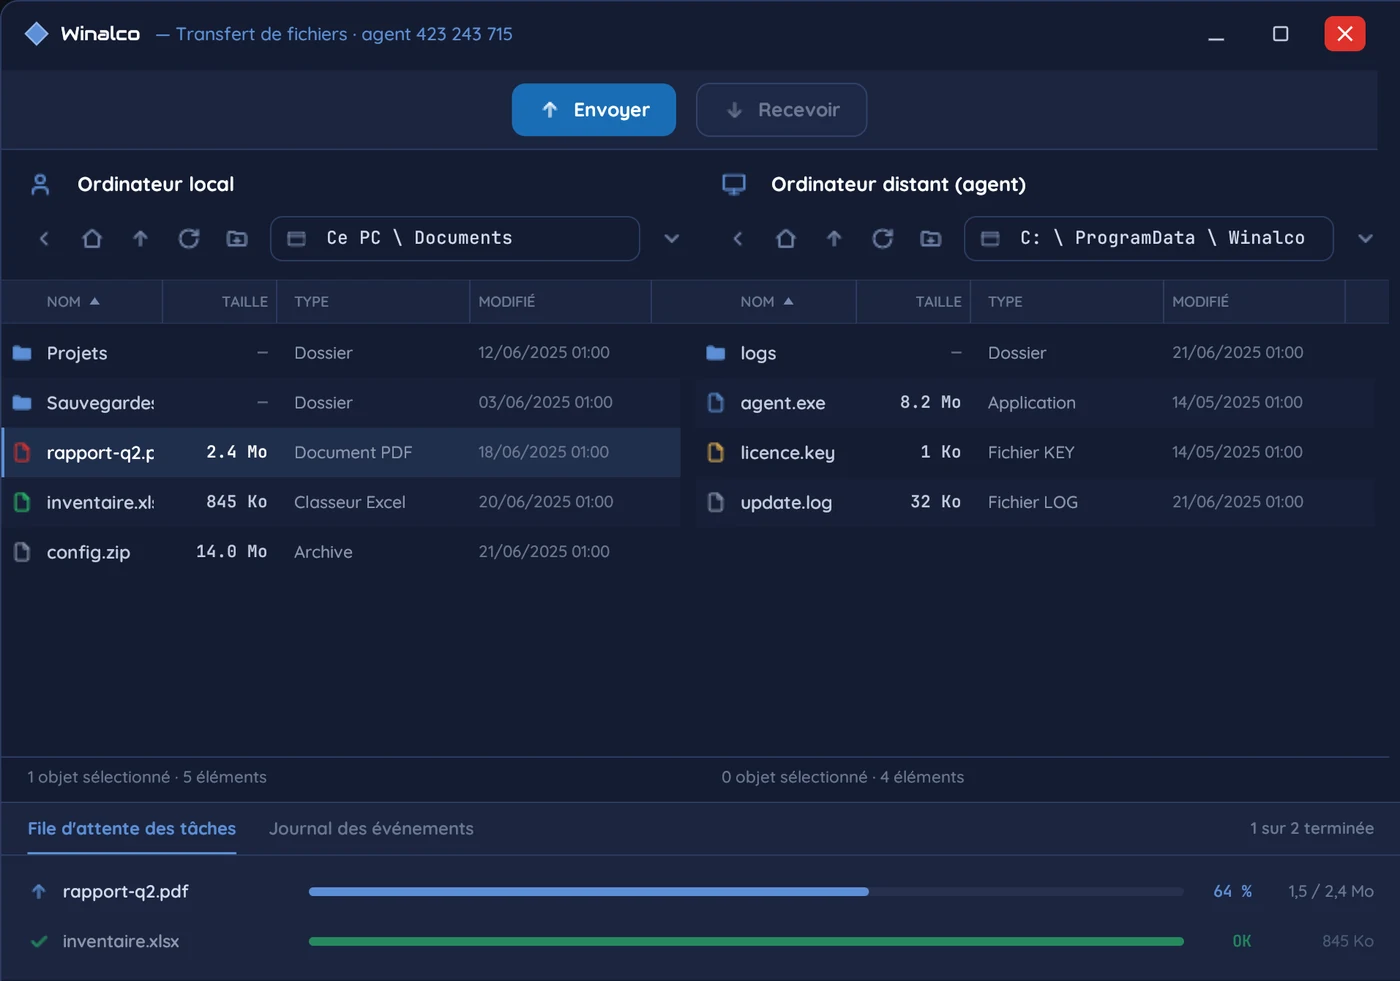Expand remote path history dropdown

[x=1366, y=238]
